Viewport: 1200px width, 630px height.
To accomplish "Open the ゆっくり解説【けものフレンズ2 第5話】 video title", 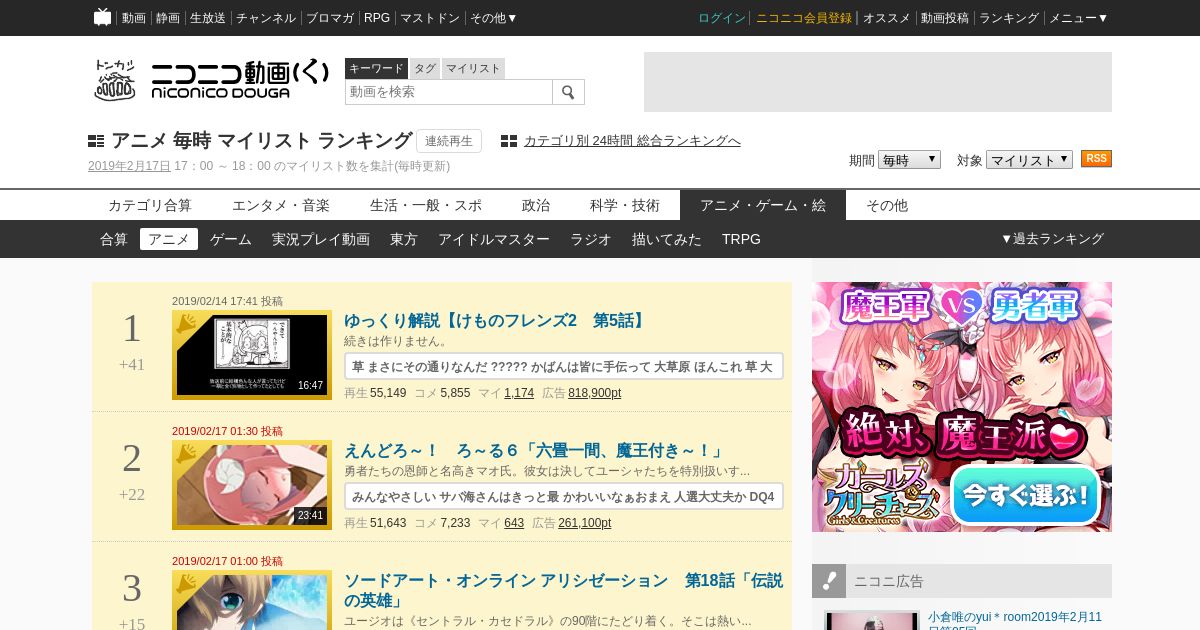I will [496, 321].
